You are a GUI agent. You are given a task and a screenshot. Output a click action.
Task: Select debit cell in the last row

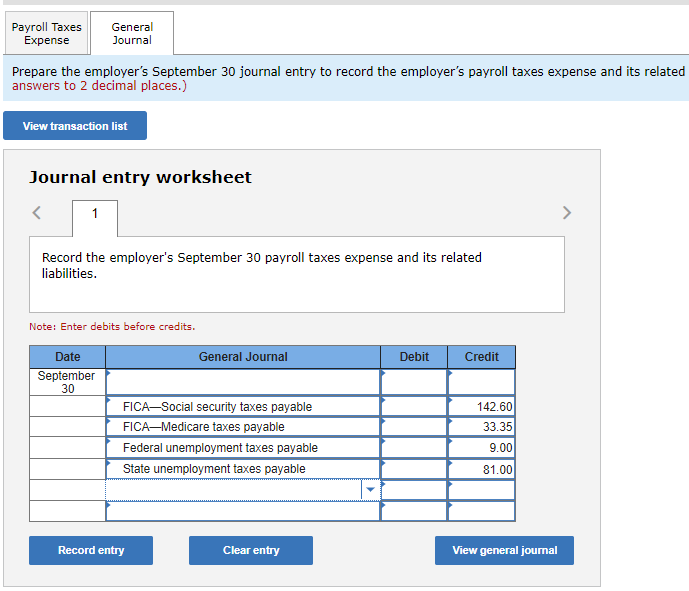[414, 511]
